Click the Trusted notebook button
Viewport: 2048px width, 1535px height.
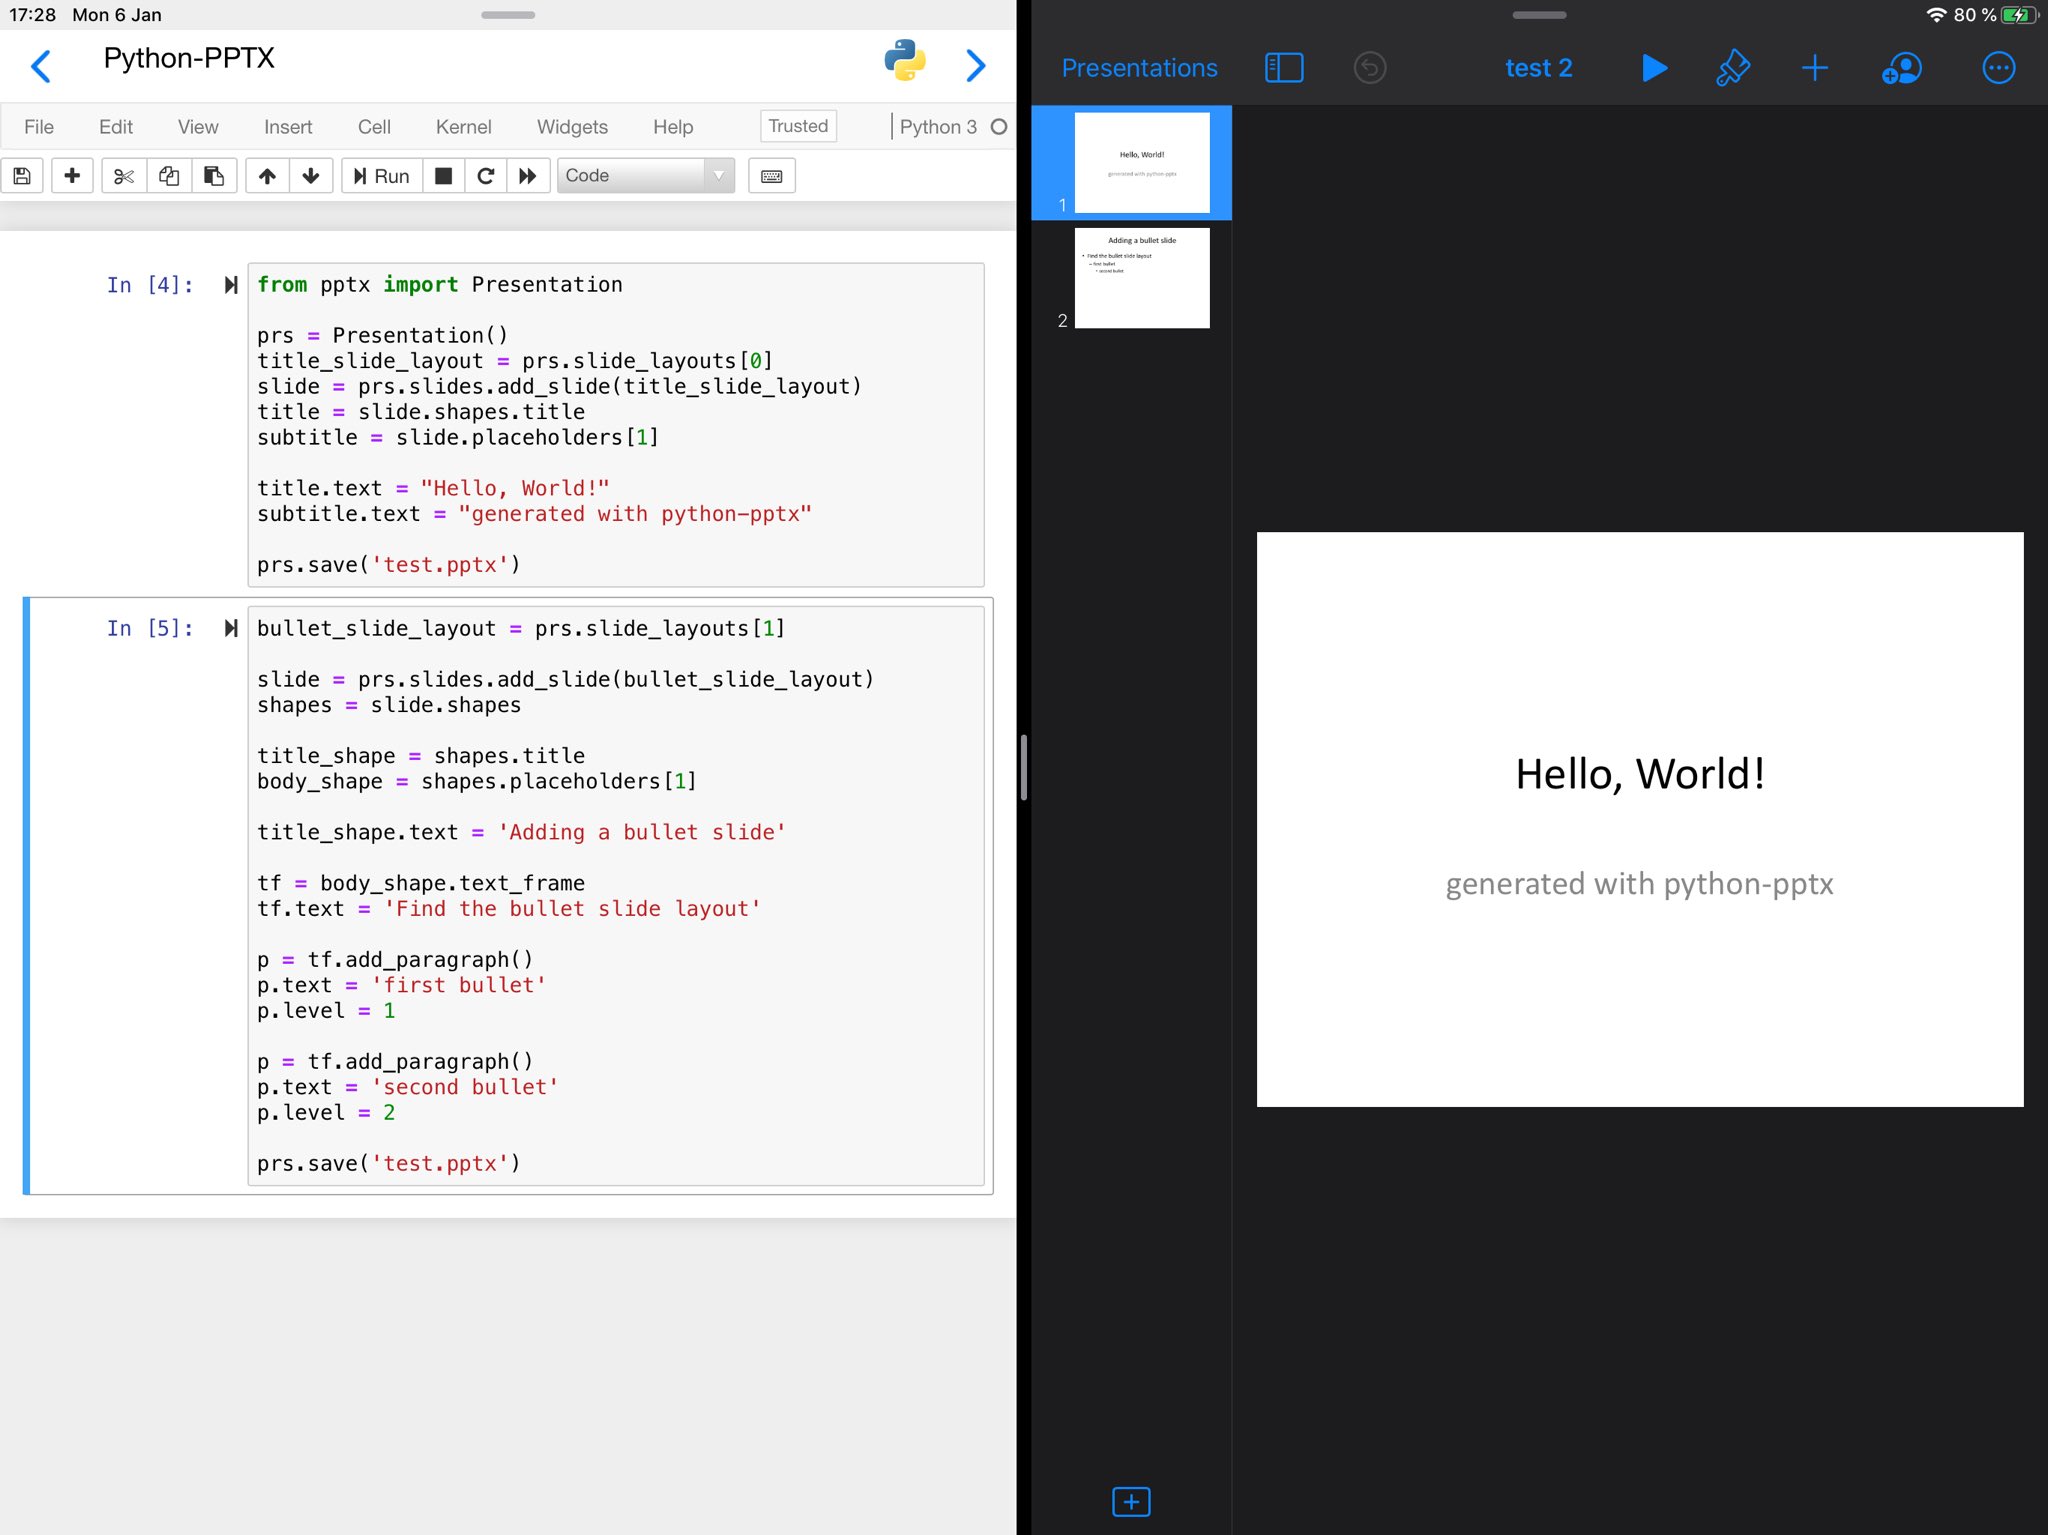click(x=798, y=126)
